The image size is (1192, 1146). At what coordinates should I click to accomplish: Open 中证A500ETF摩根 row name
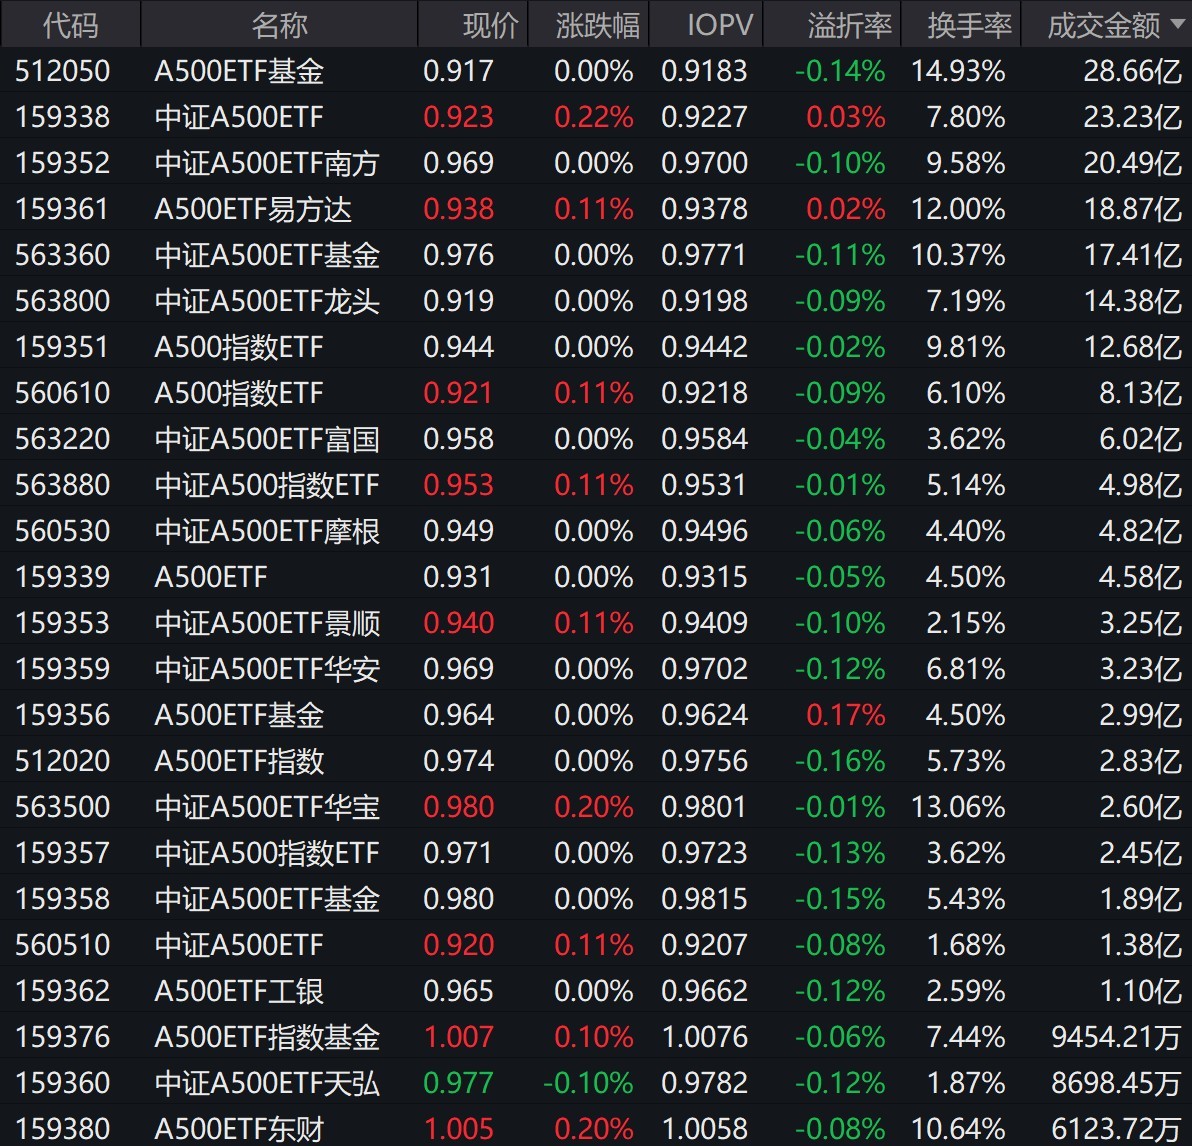(267, 532)
